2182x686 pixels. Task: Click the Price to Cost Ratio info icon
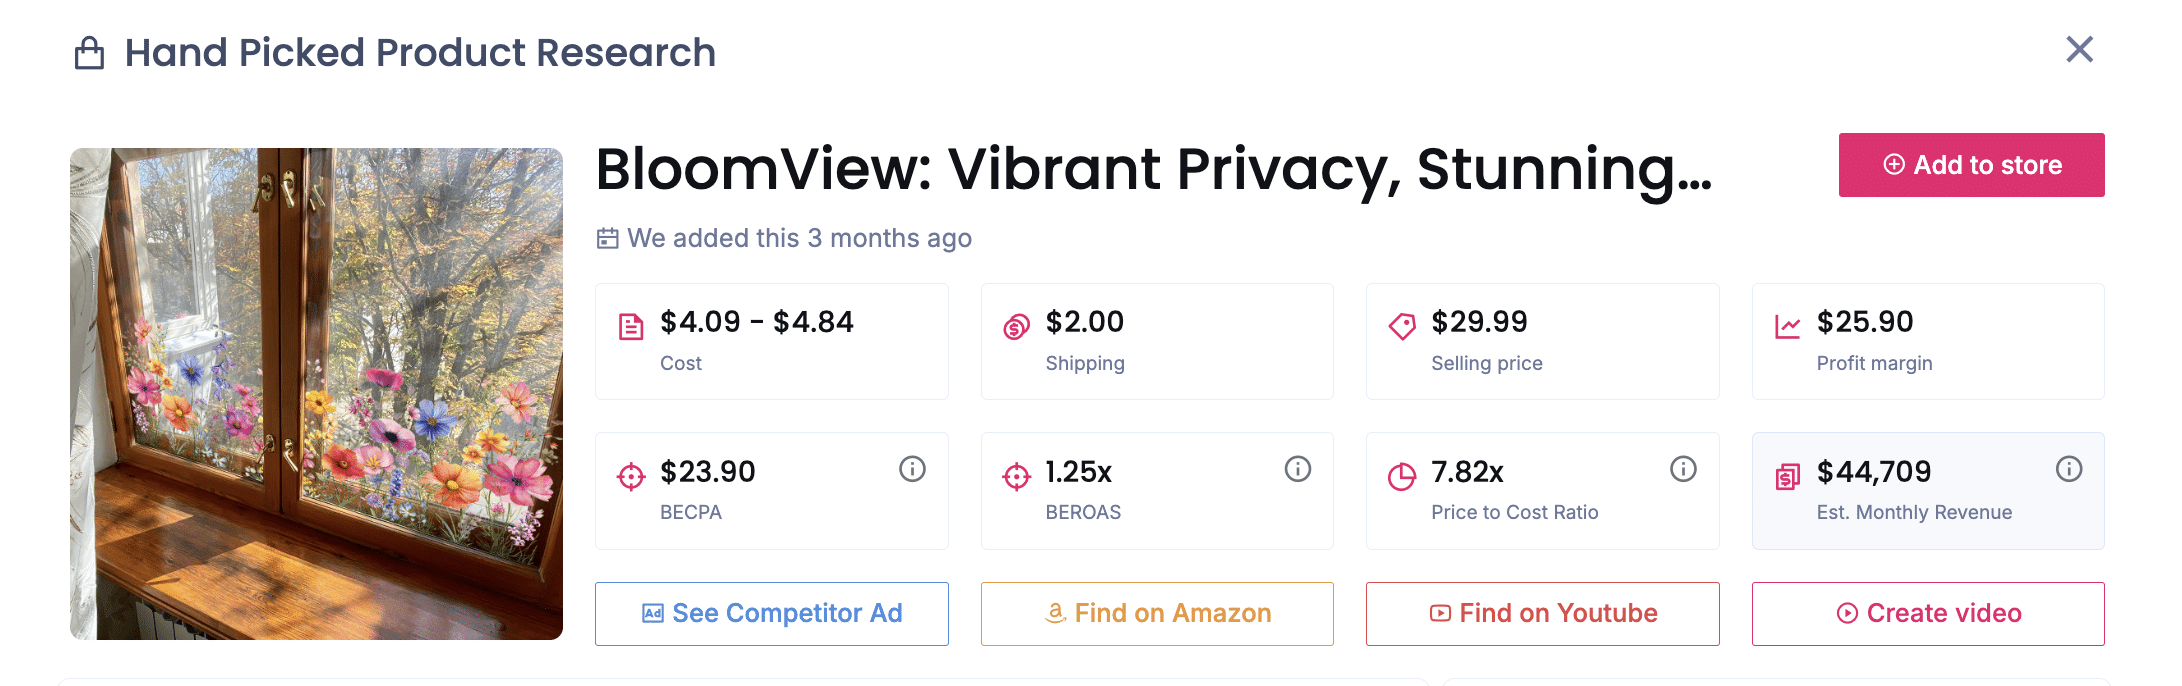(1683, 469)
